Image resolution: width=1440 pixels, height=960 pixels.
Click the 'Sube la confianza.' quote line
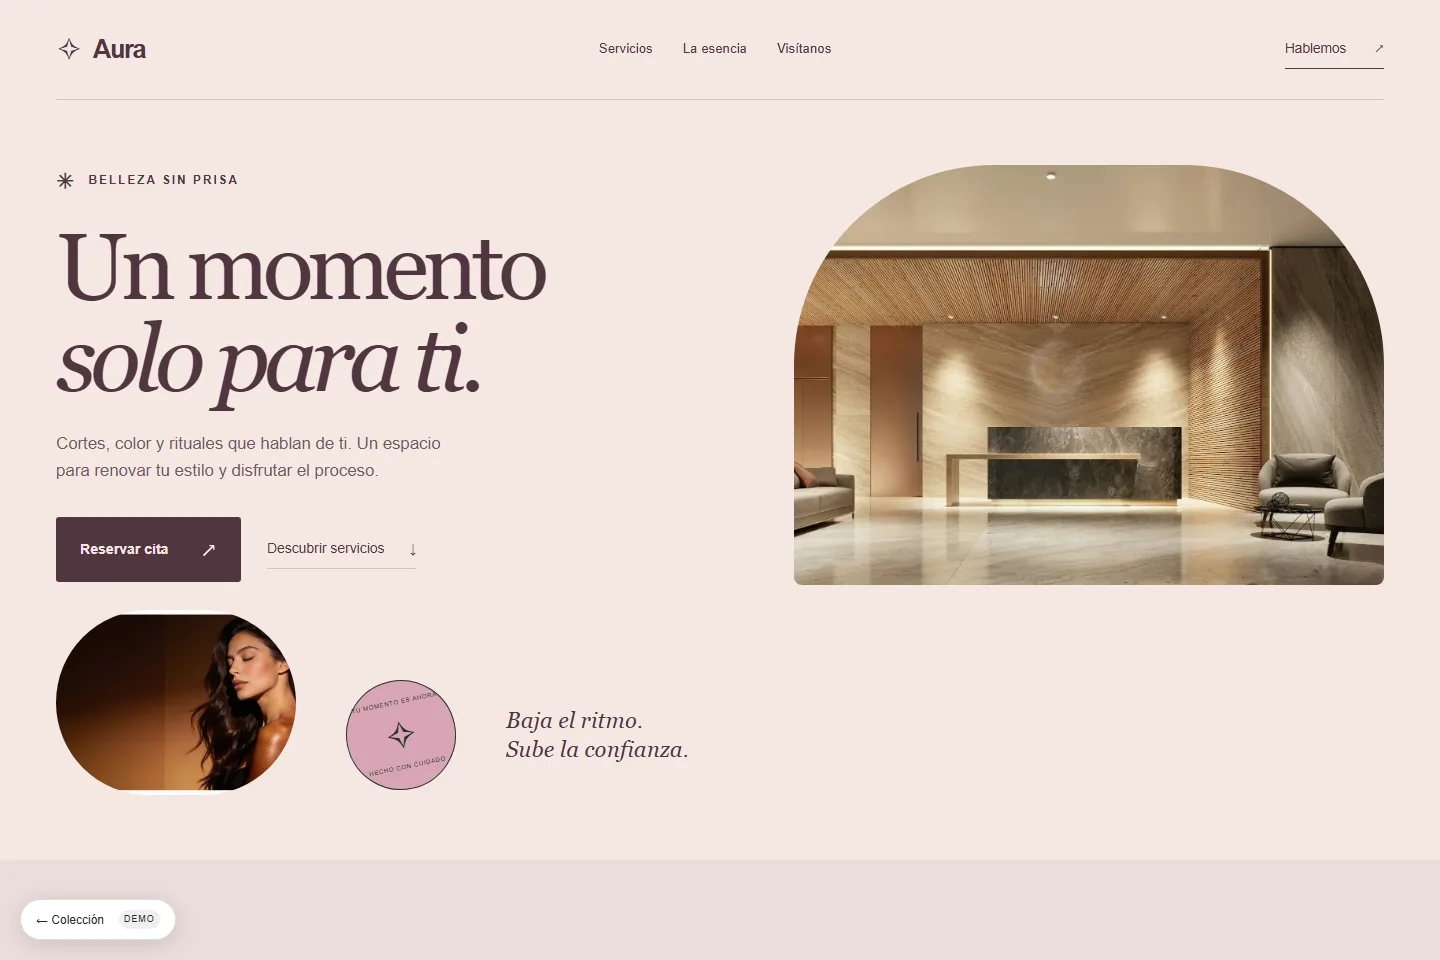pos(597,749)
